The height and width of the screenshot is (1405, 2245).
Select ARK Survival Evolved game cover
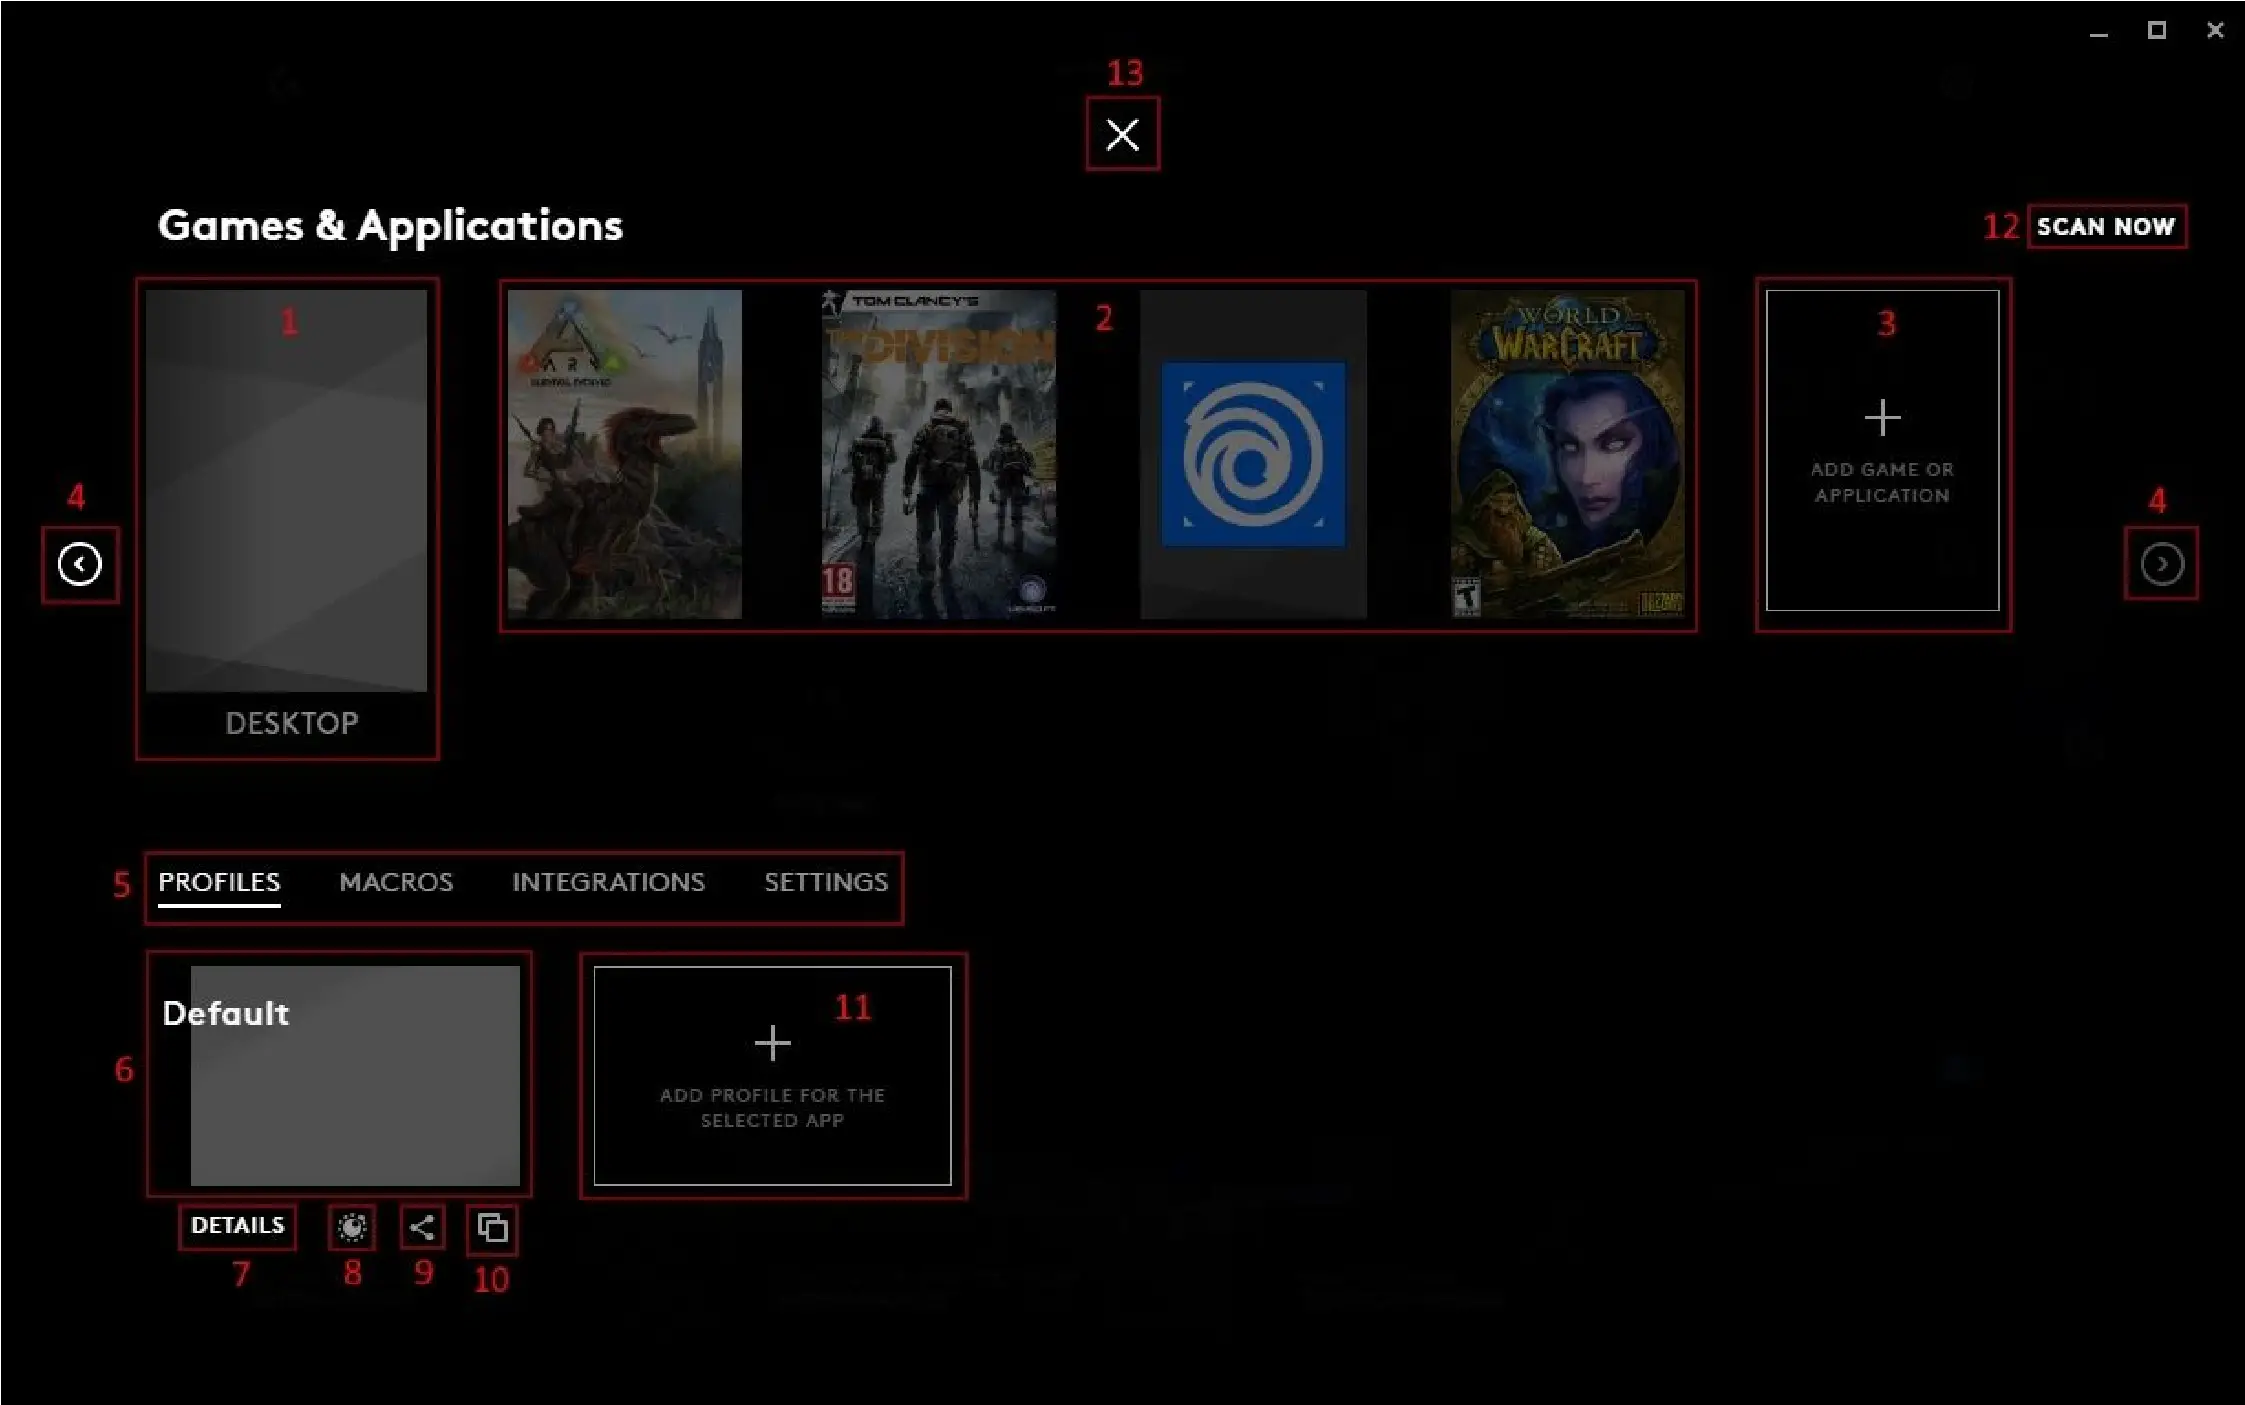click(x=624, y=454)
